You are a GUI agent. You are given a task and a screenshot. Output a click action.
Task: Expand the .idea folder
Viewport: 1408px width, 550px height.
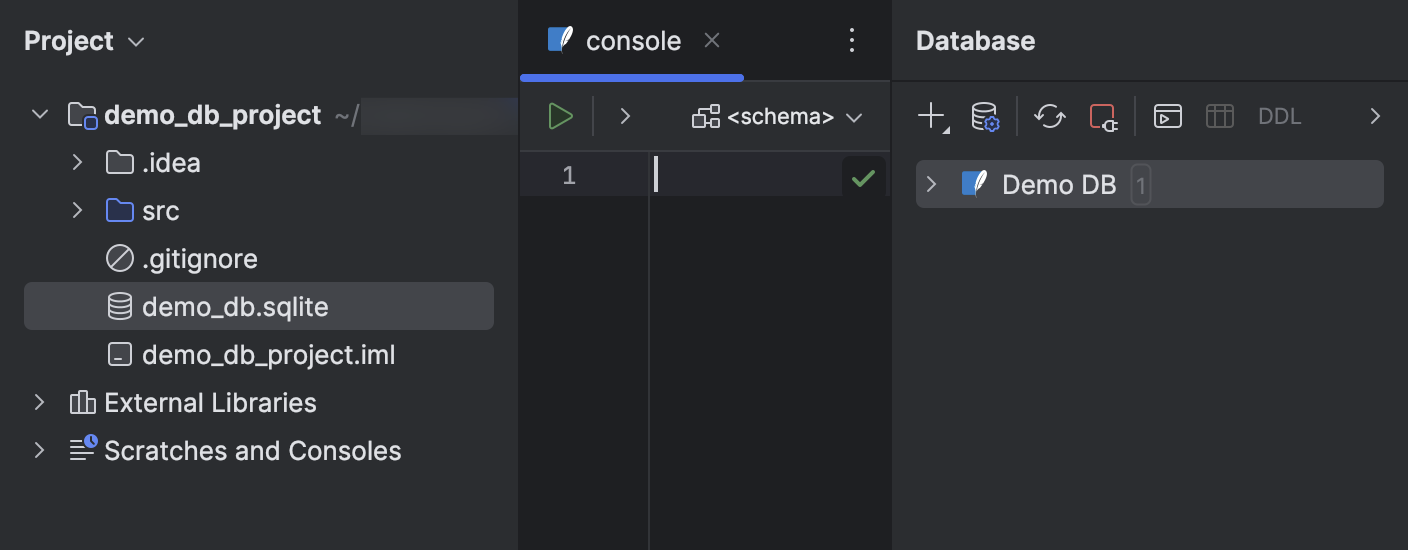pyautogui.click(x=77, y=163)
